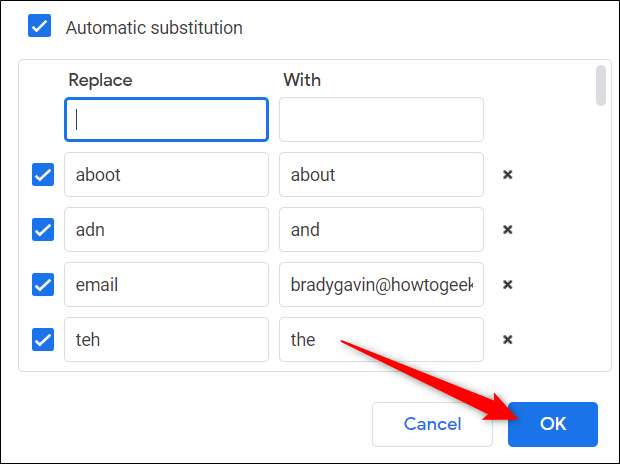Image resolution: width=620 pixels, height=464 pixels.
Task: Toggle the Automatic substitution checkbox
Action: pyautogui.click(x=40, y=27)
